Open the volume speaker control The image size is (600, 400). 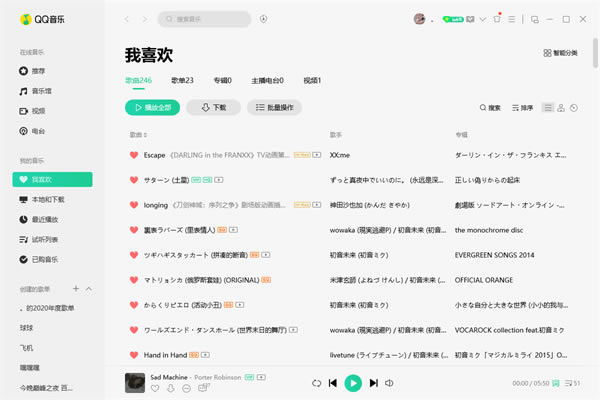tap(389, 383)
